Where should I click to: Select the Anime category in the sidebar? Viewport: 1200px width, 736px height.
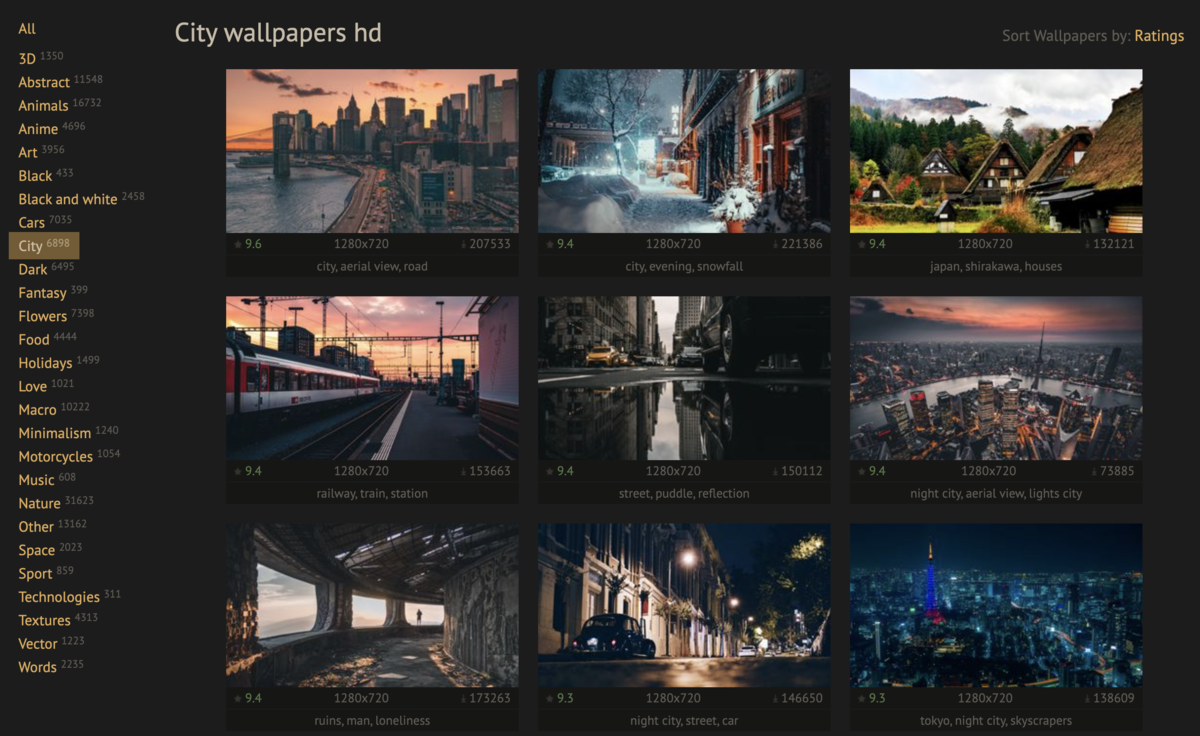[x=40, y=128]
